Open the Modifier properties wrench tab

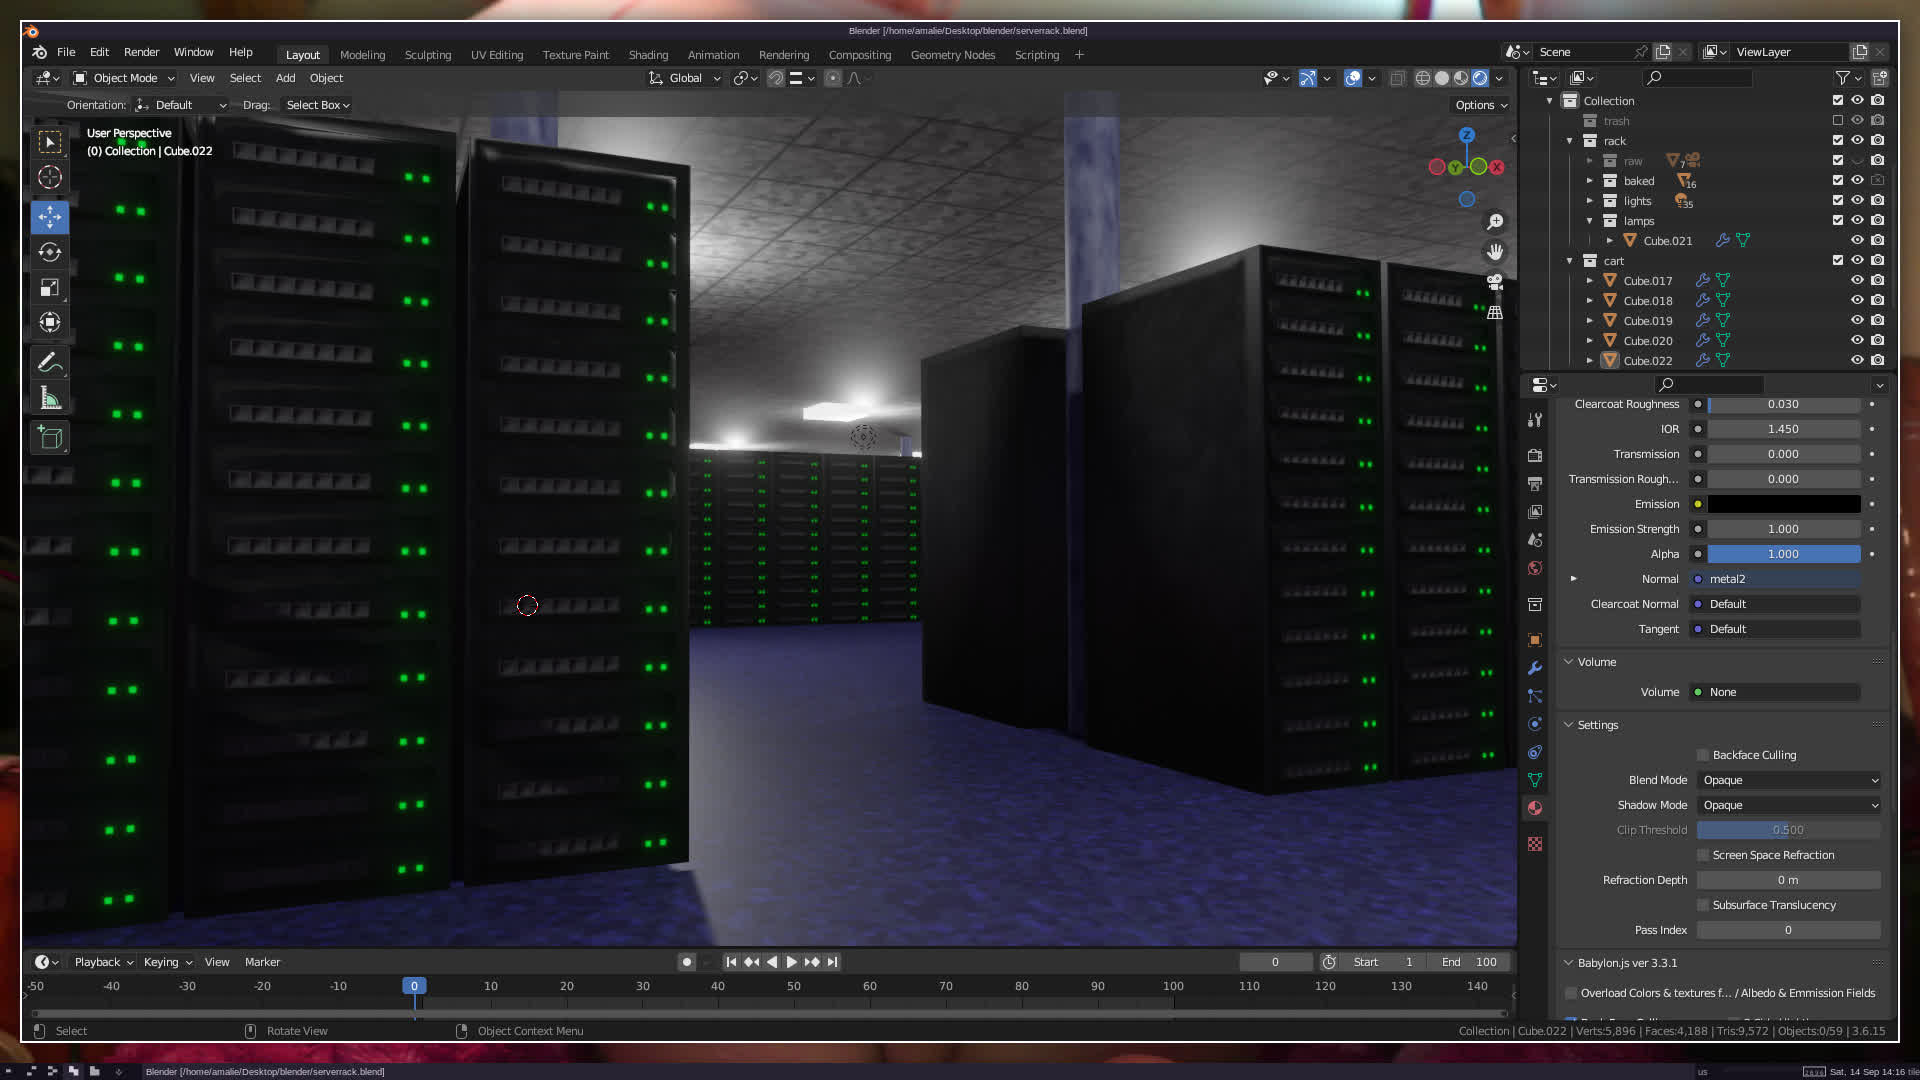(1535, 668)
